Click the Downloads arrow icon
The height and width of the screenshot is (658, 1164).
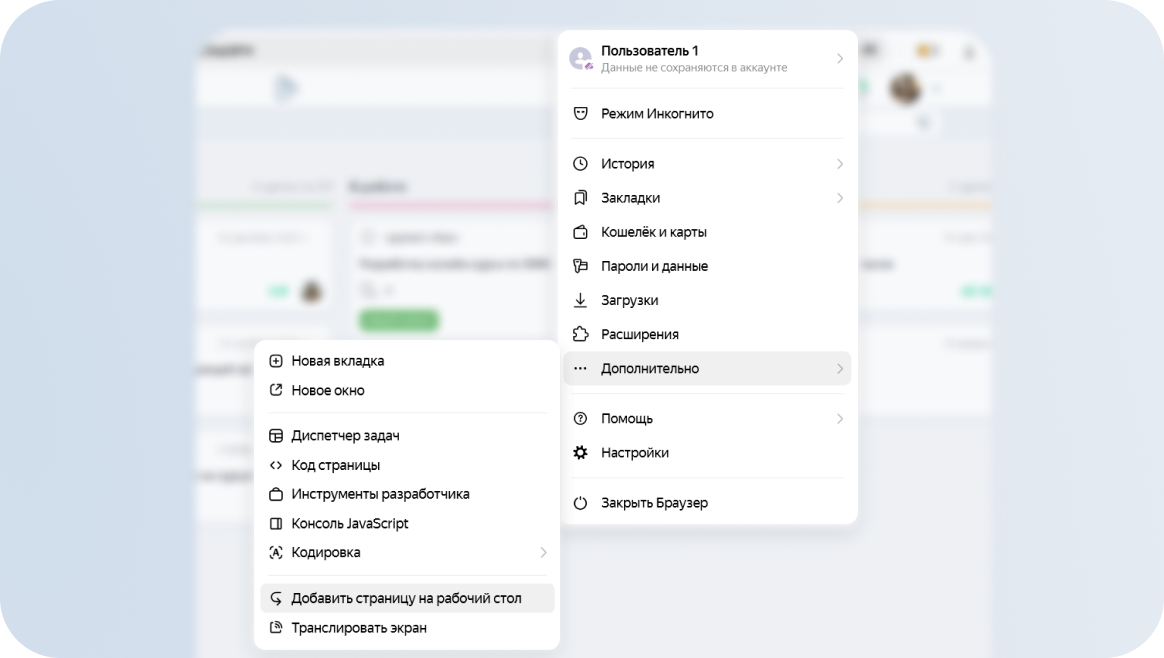580,300
